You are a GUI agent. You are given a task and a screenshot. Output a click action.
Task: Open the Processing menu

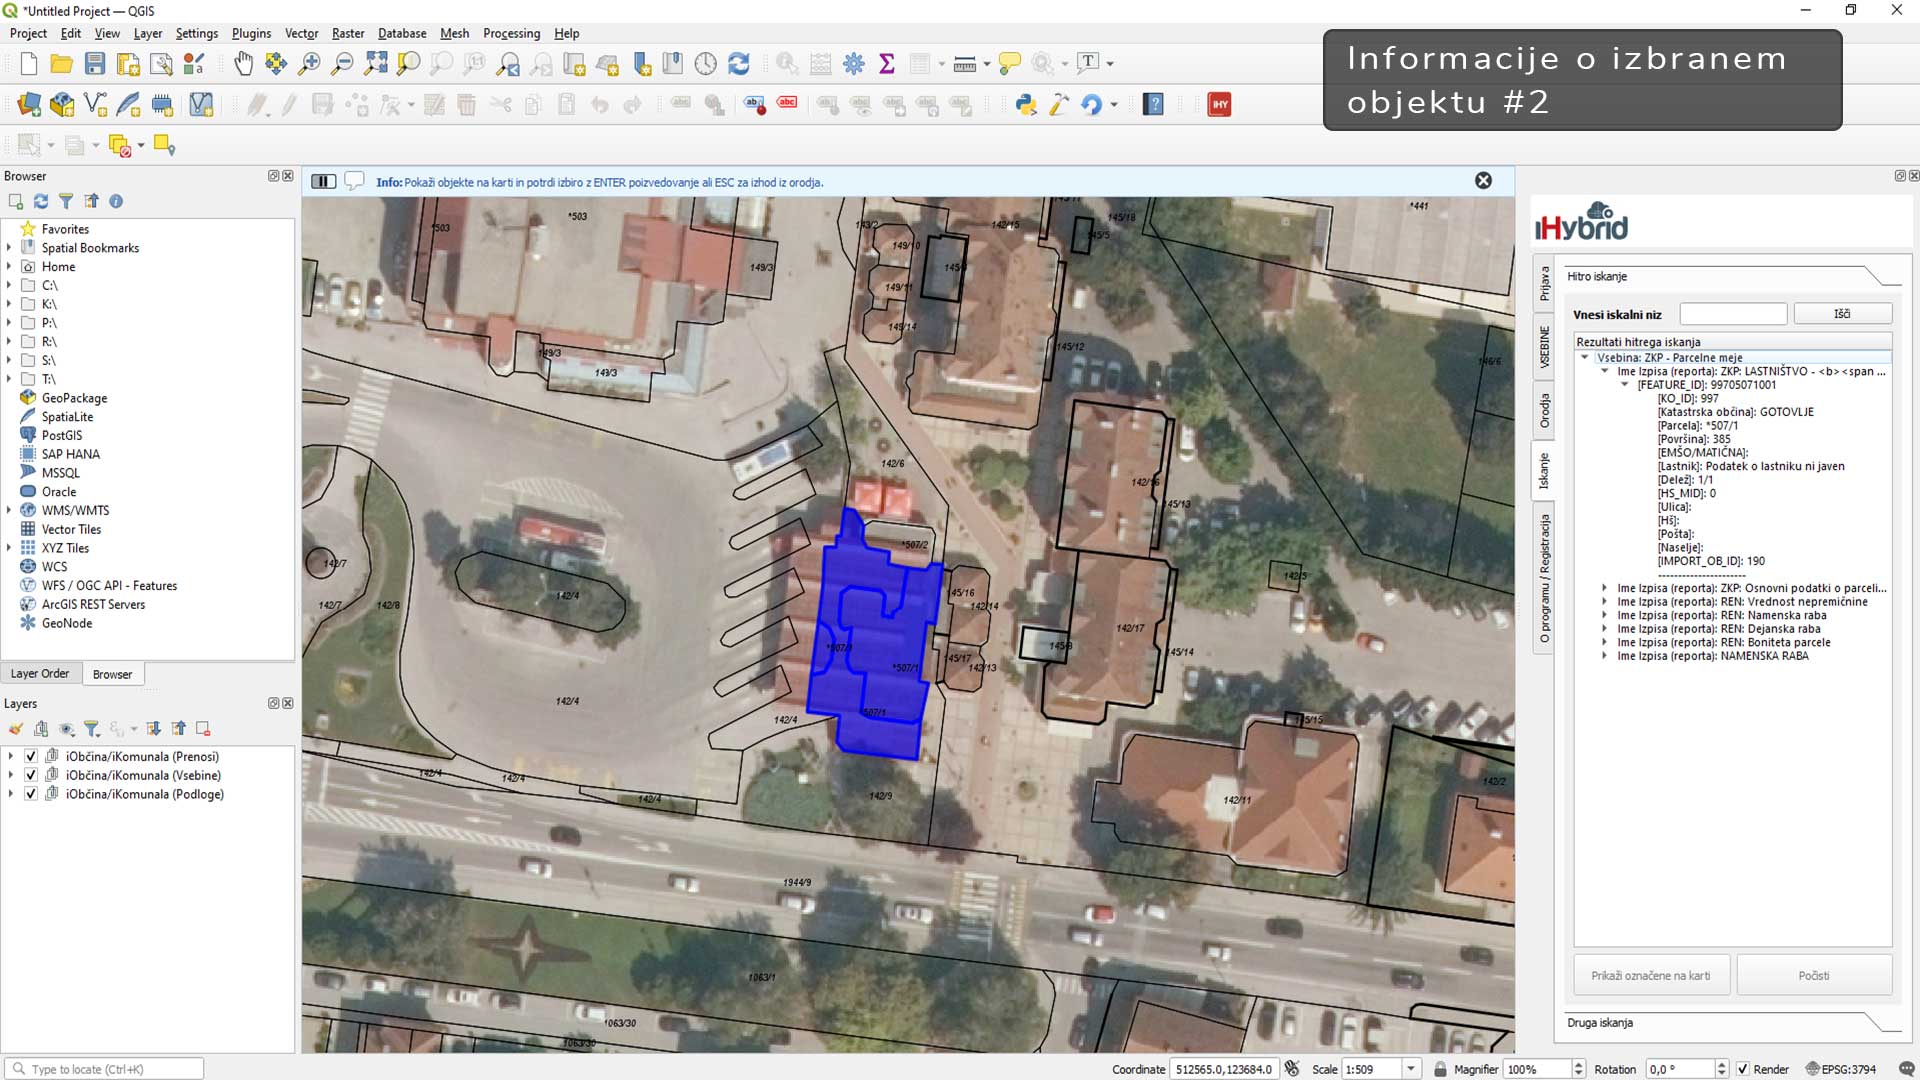(511, 33)
